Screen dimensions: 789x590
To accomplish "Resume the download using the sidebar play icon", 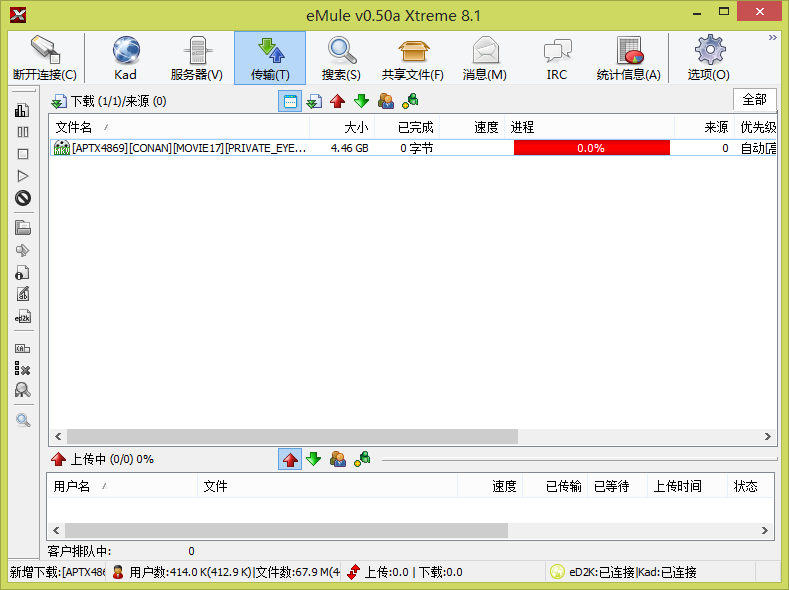I will [x=23, y=176].
